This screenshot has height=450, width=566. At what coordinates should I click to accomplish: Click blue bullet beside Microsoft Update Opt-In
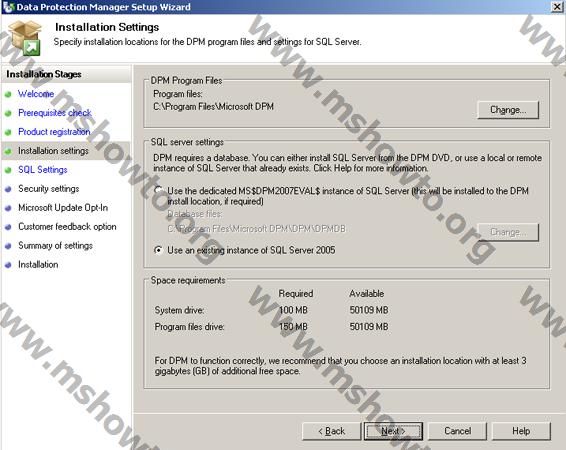point(8,208)
